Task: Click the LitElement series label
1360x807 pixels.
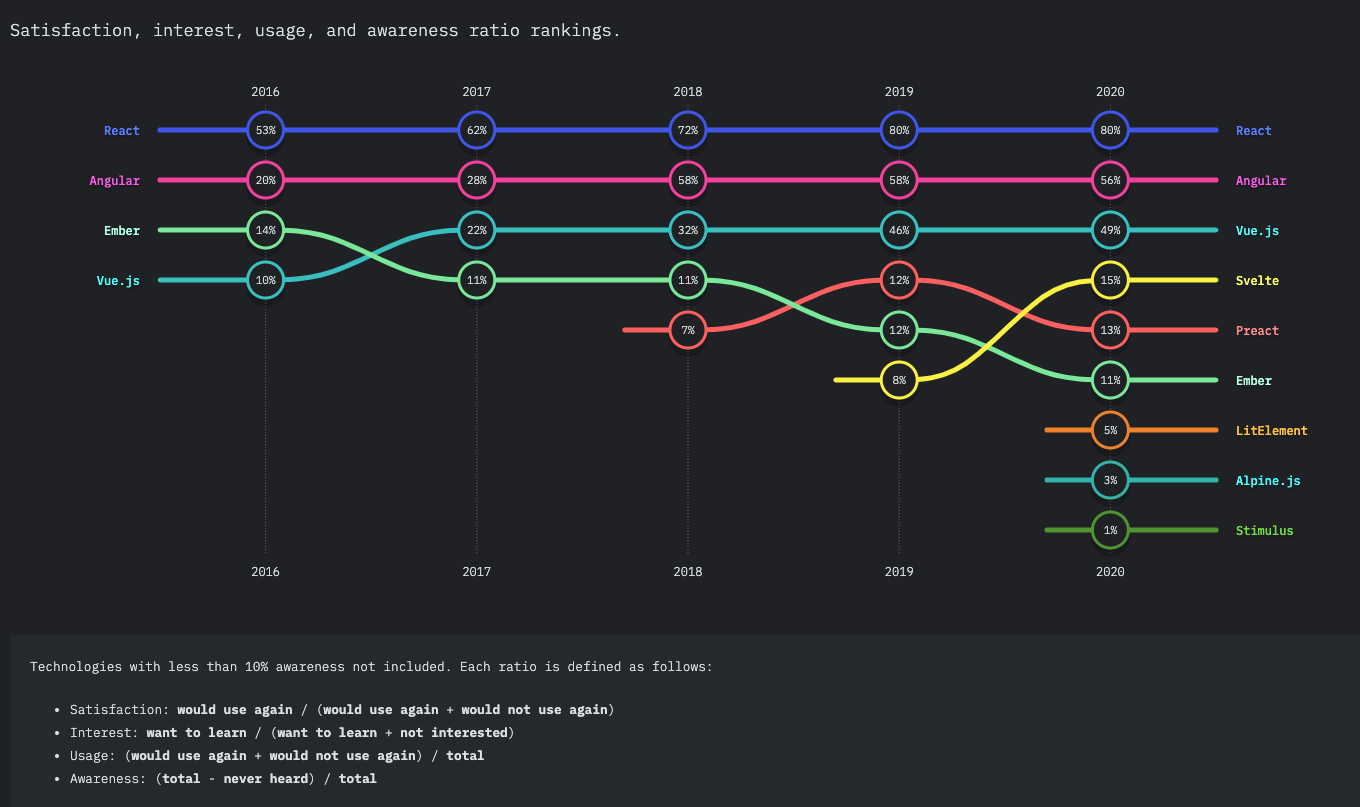Action: [x=1271, y=431]
